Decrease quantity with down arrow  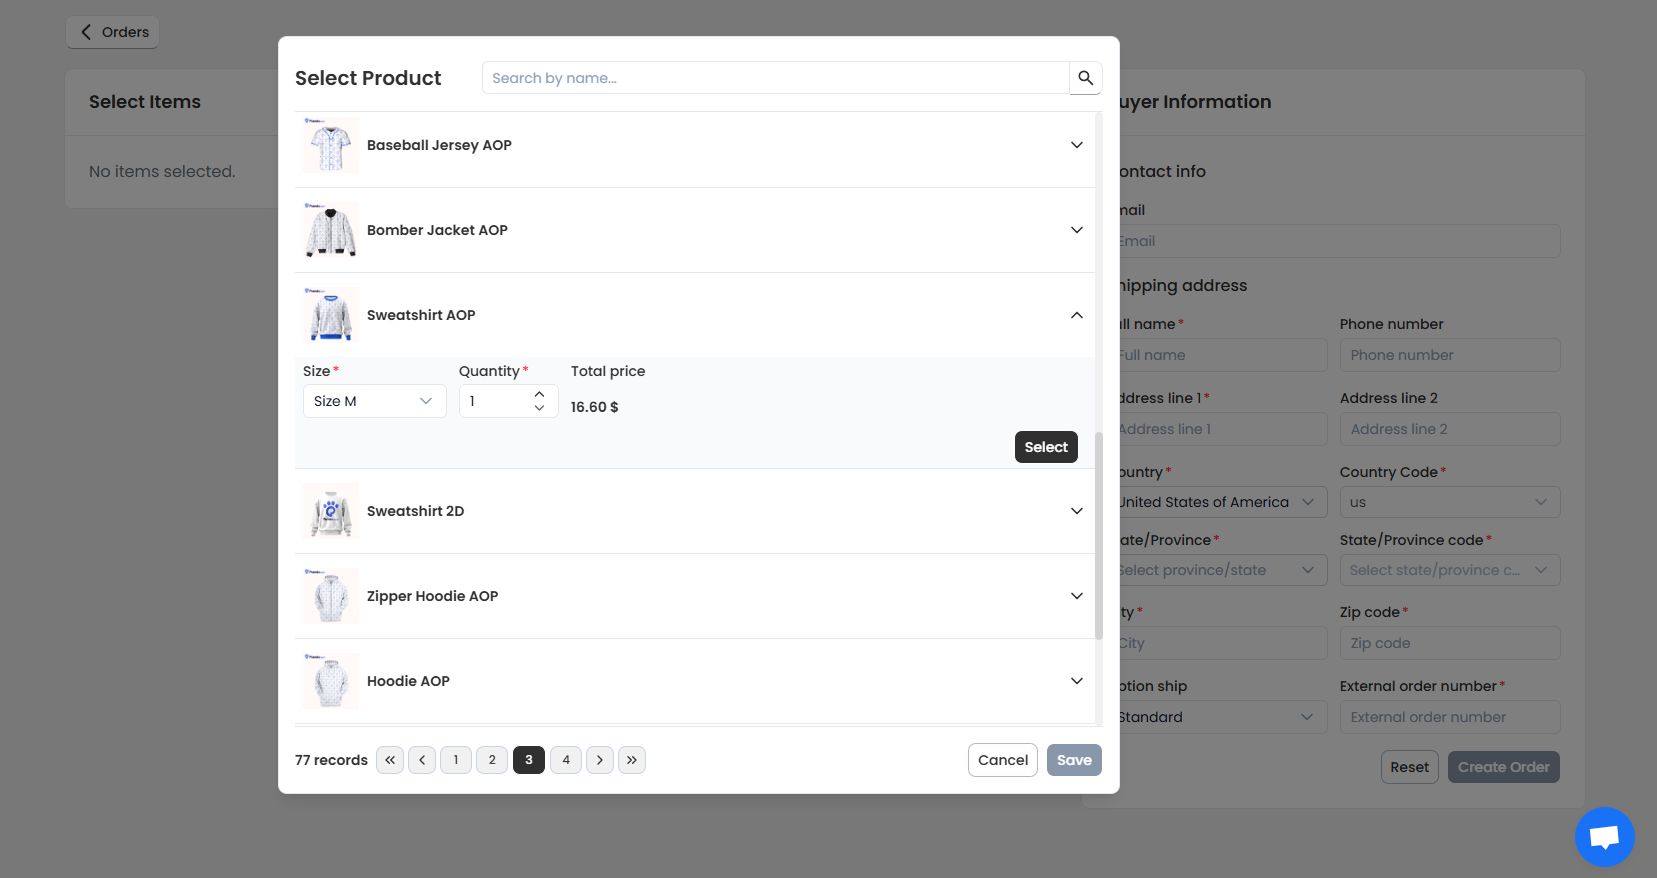(539, 408)
